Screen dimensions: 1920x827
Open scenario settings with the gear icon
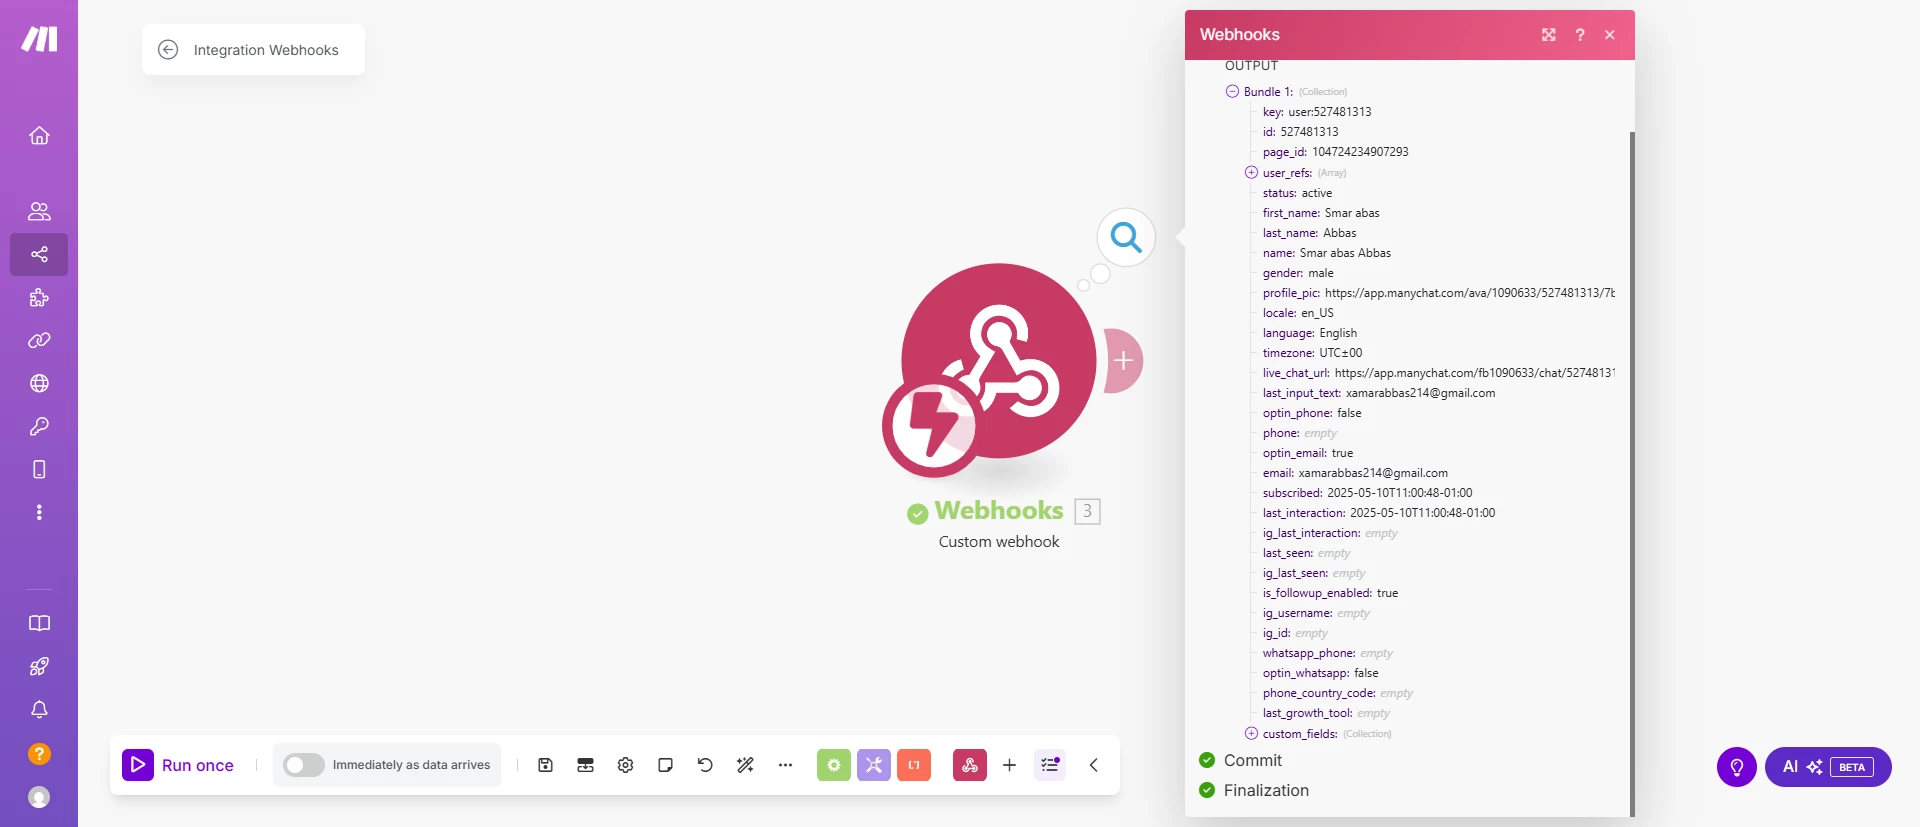point(625,765)
